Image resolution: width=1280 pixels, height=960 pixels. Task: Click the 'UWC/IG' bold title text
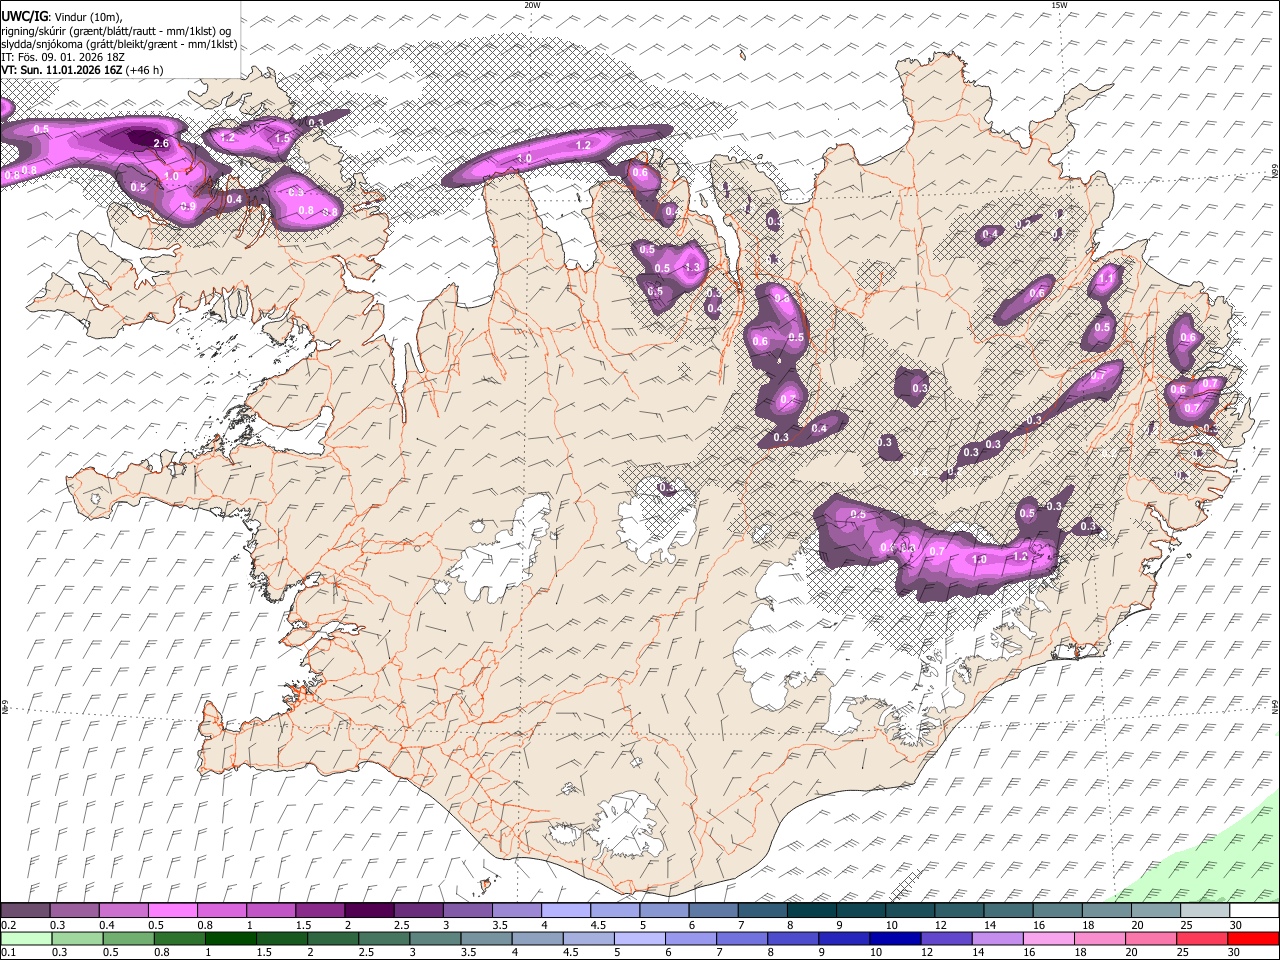coord(24,17)
